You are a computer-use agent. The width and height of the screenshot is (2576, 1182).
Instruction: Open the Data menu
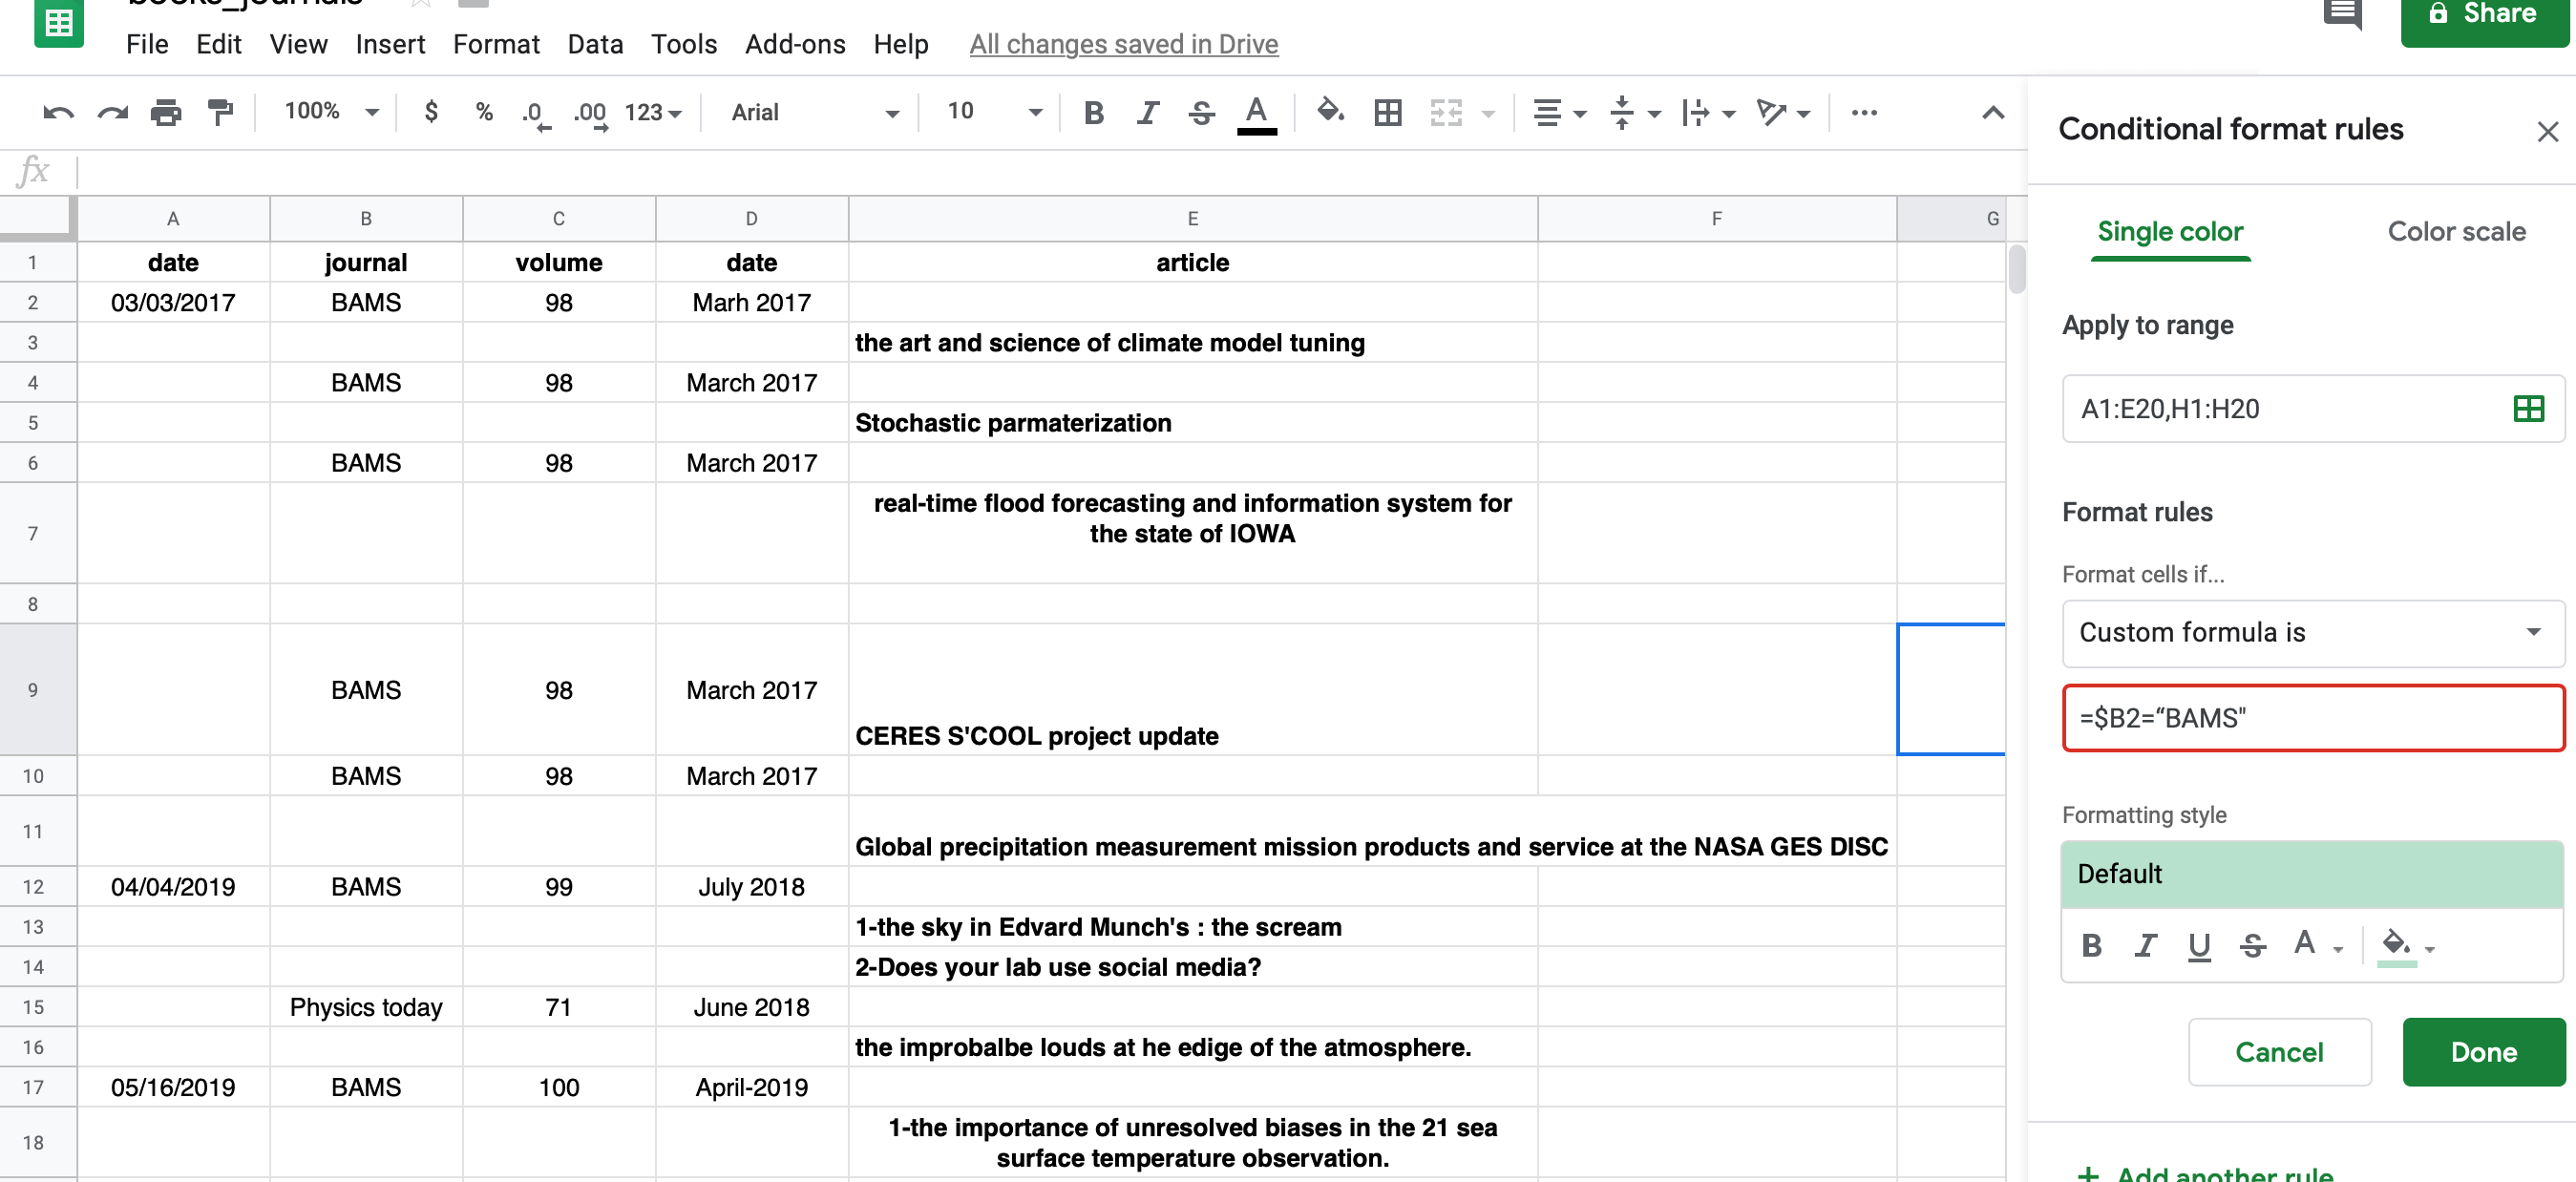[594, 44]
